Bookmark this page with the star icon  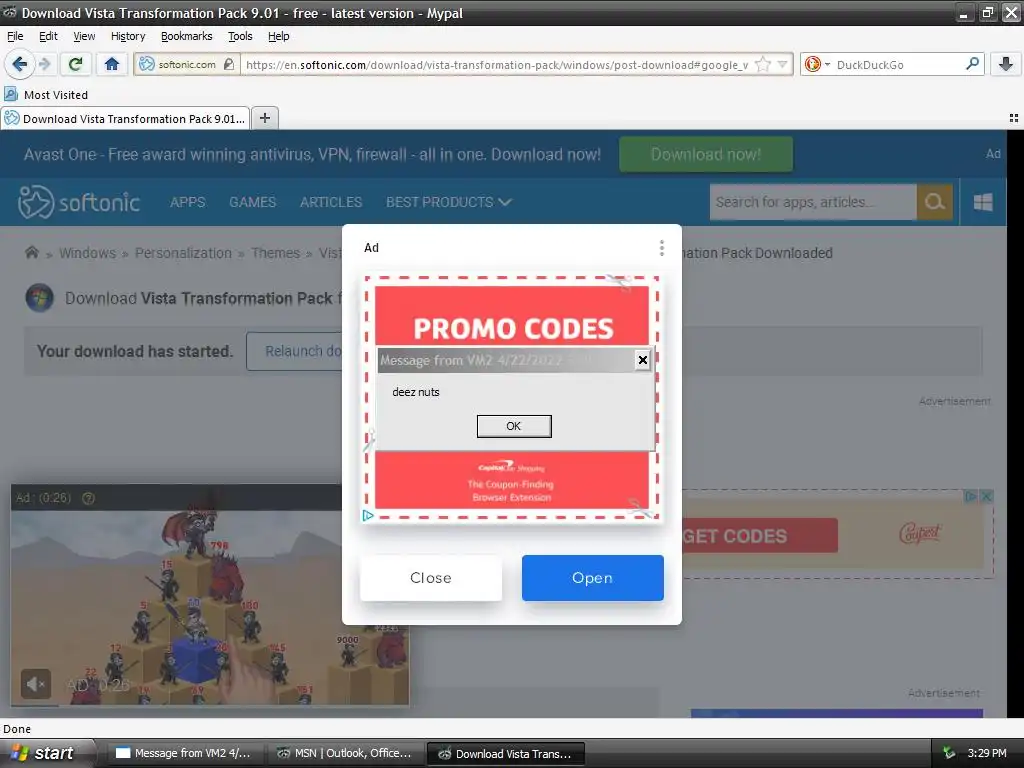pos(763,64)
